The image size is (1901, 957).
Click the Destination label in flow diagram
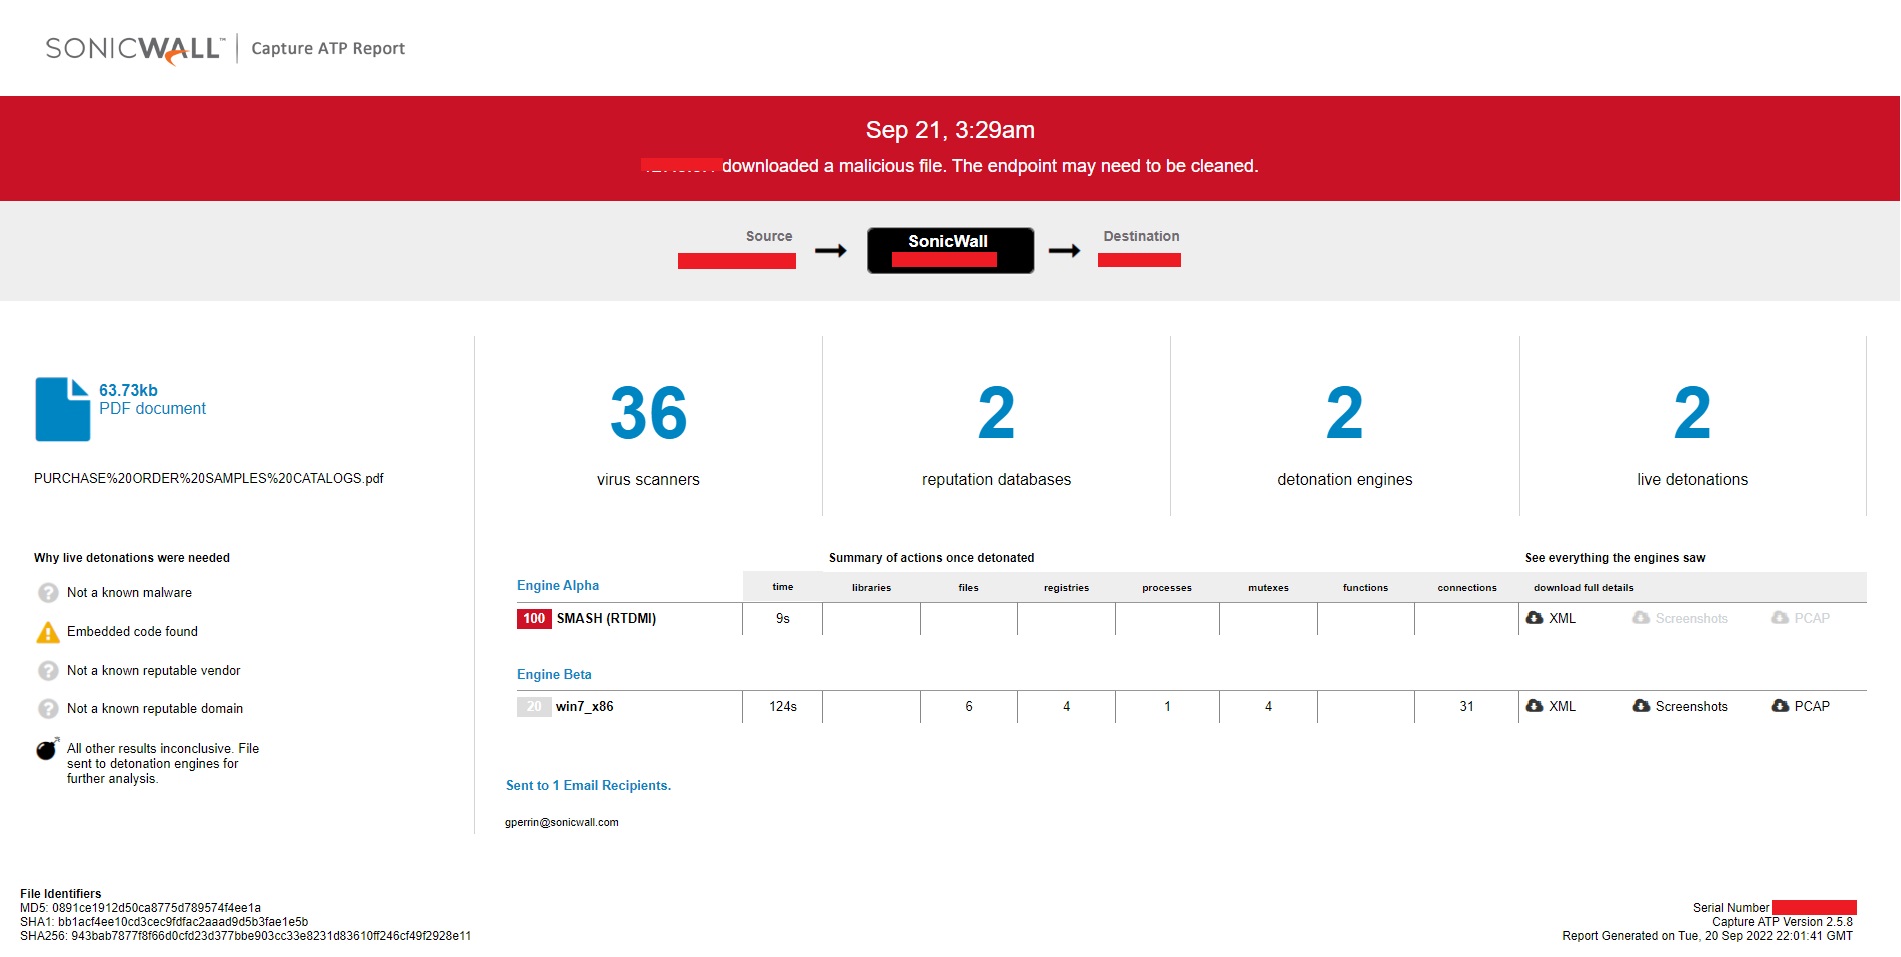point(1141,237)
